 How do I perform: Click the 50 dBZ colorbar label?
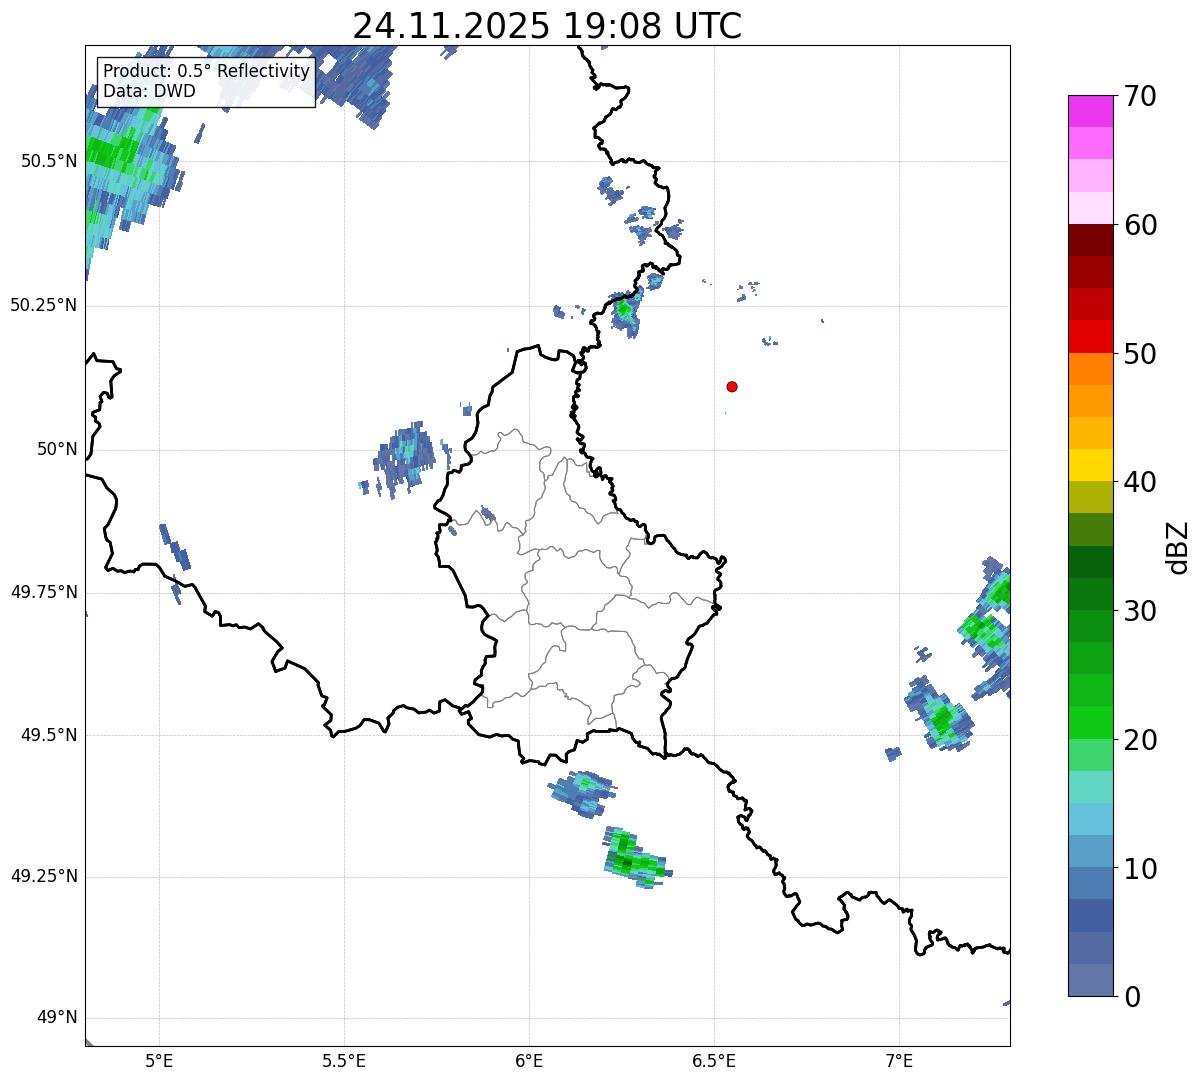point(1140,354)
